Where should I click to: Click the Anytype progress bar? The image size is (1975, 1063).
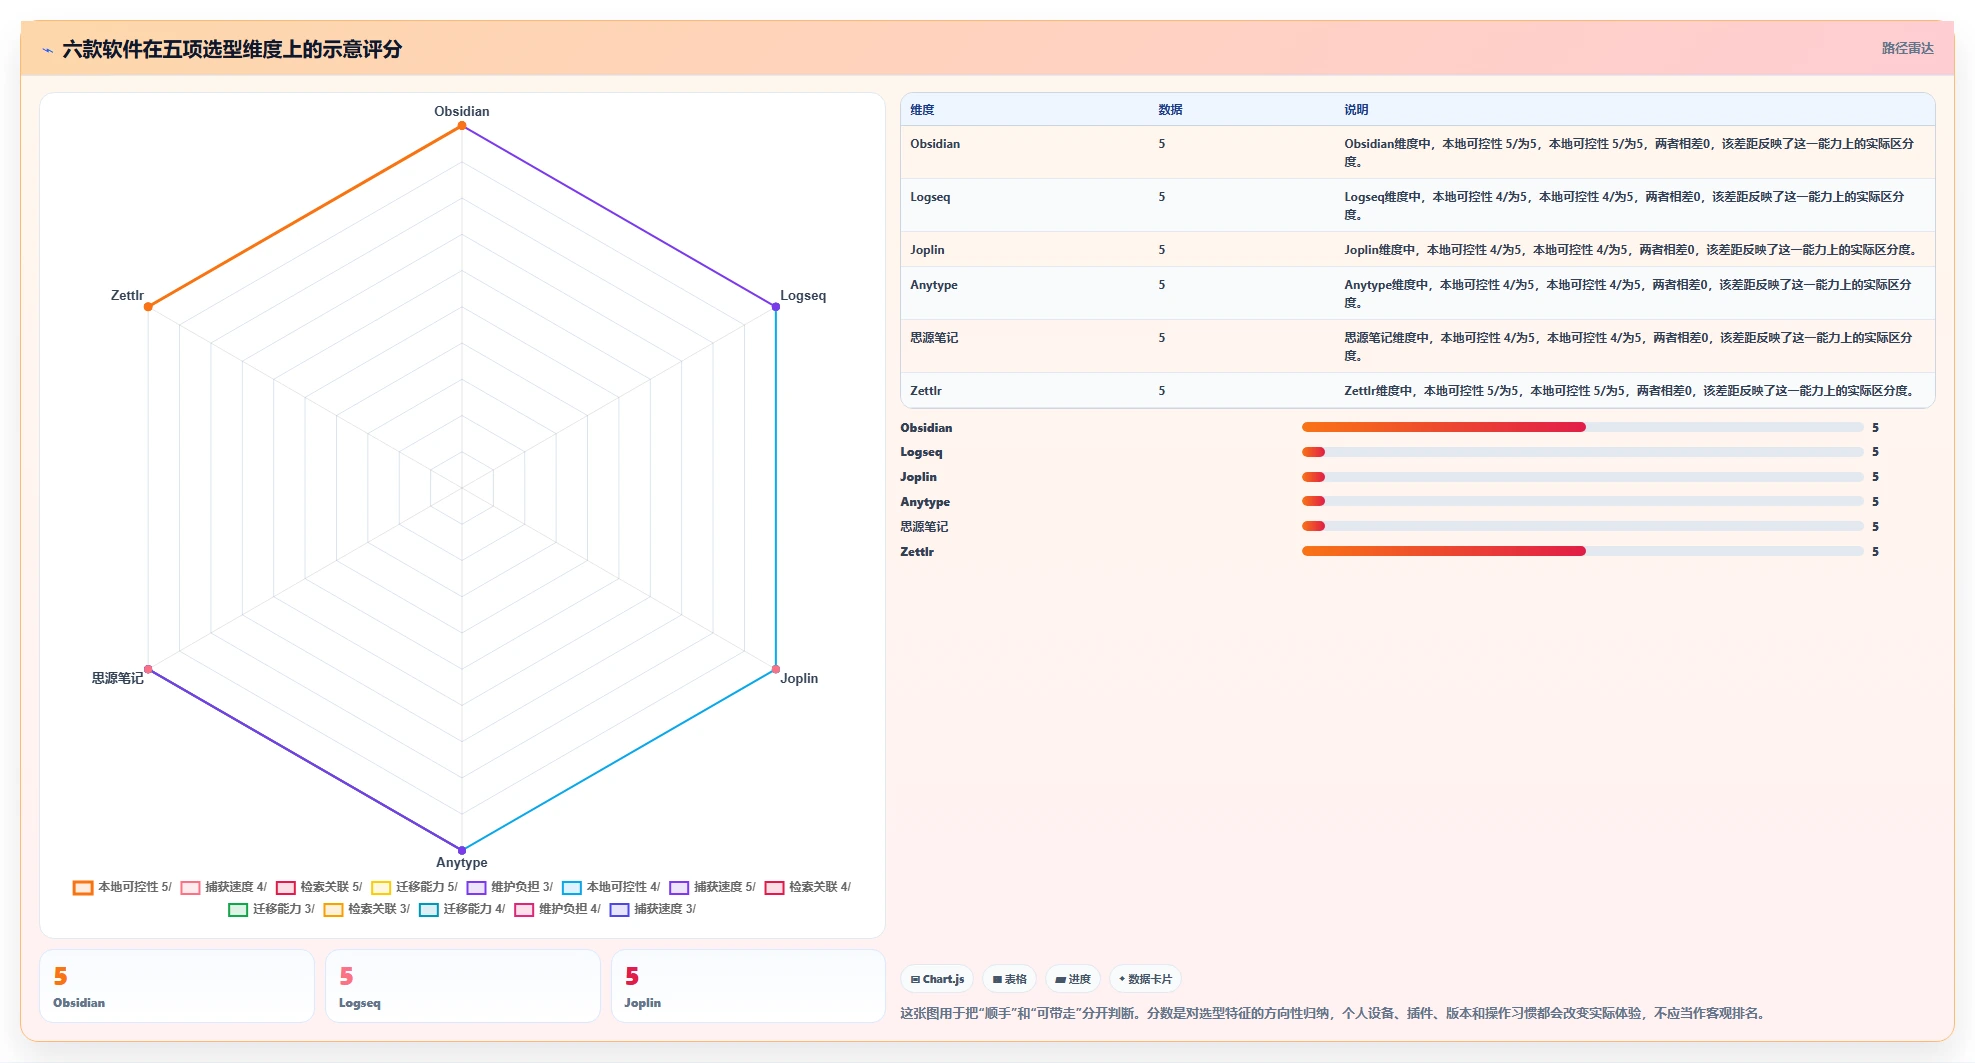pos(1582,501)
